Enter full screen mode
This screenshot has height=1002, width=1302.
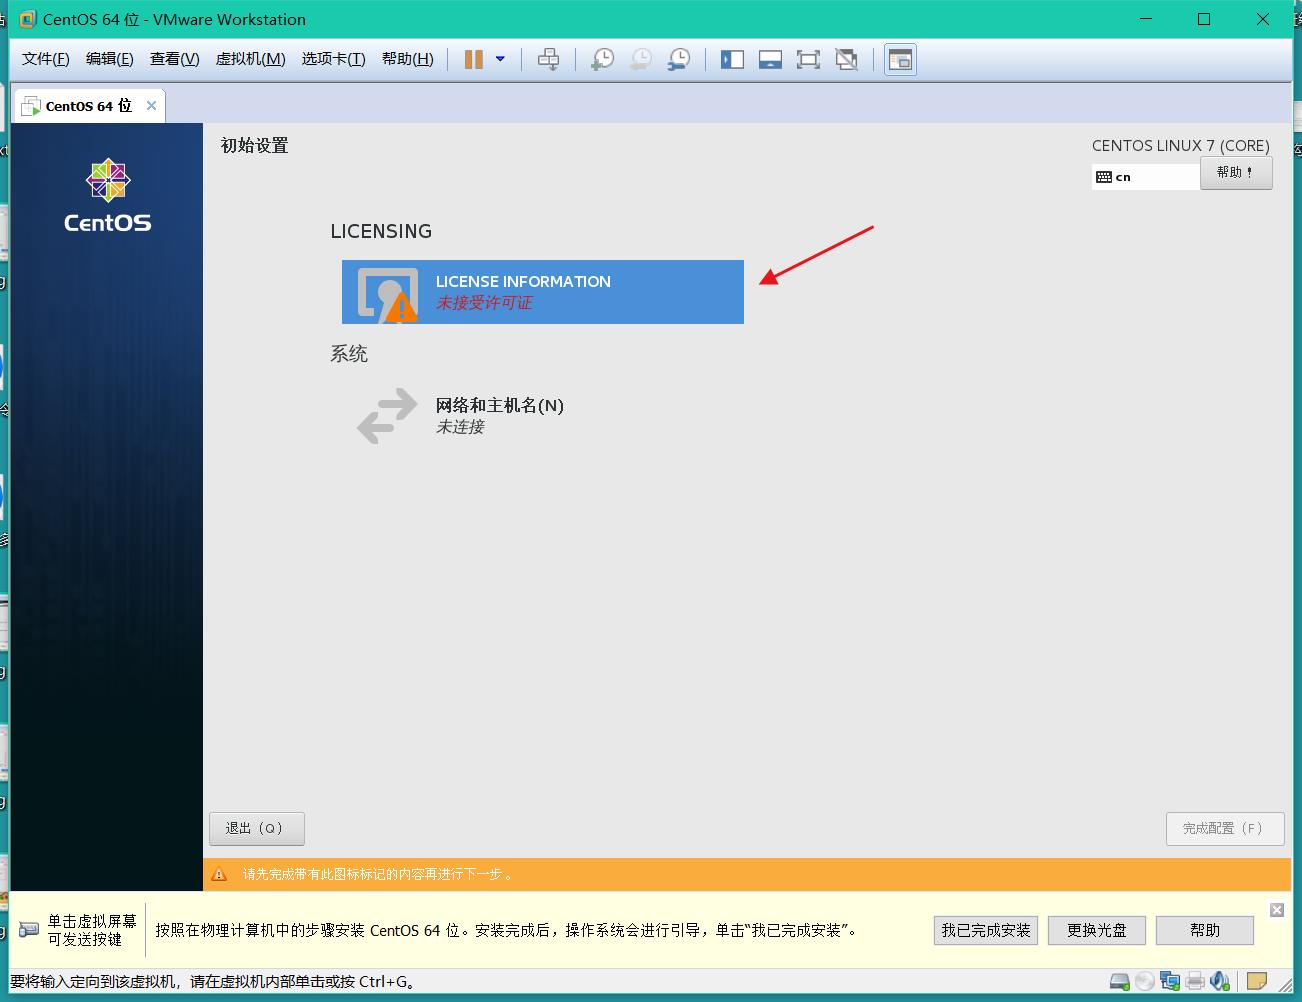(808, 59)
